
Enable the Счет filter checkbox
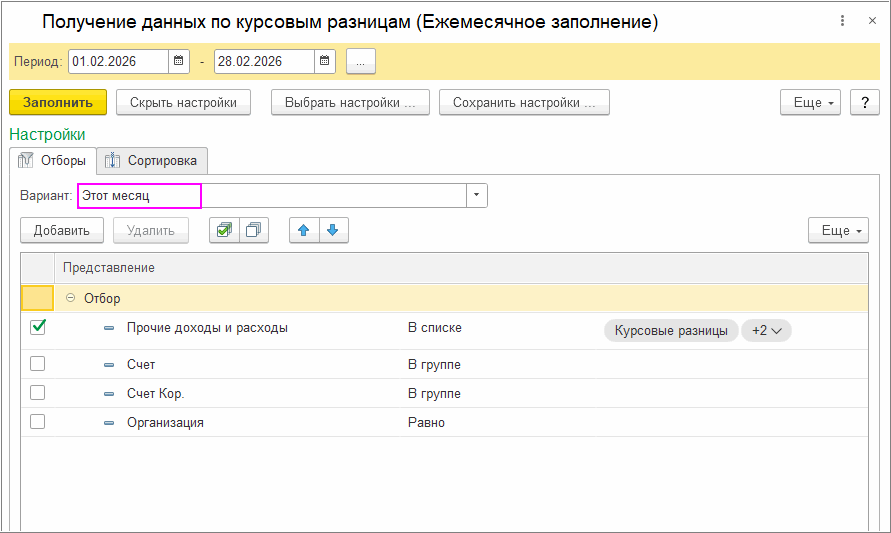click(38, 364)
